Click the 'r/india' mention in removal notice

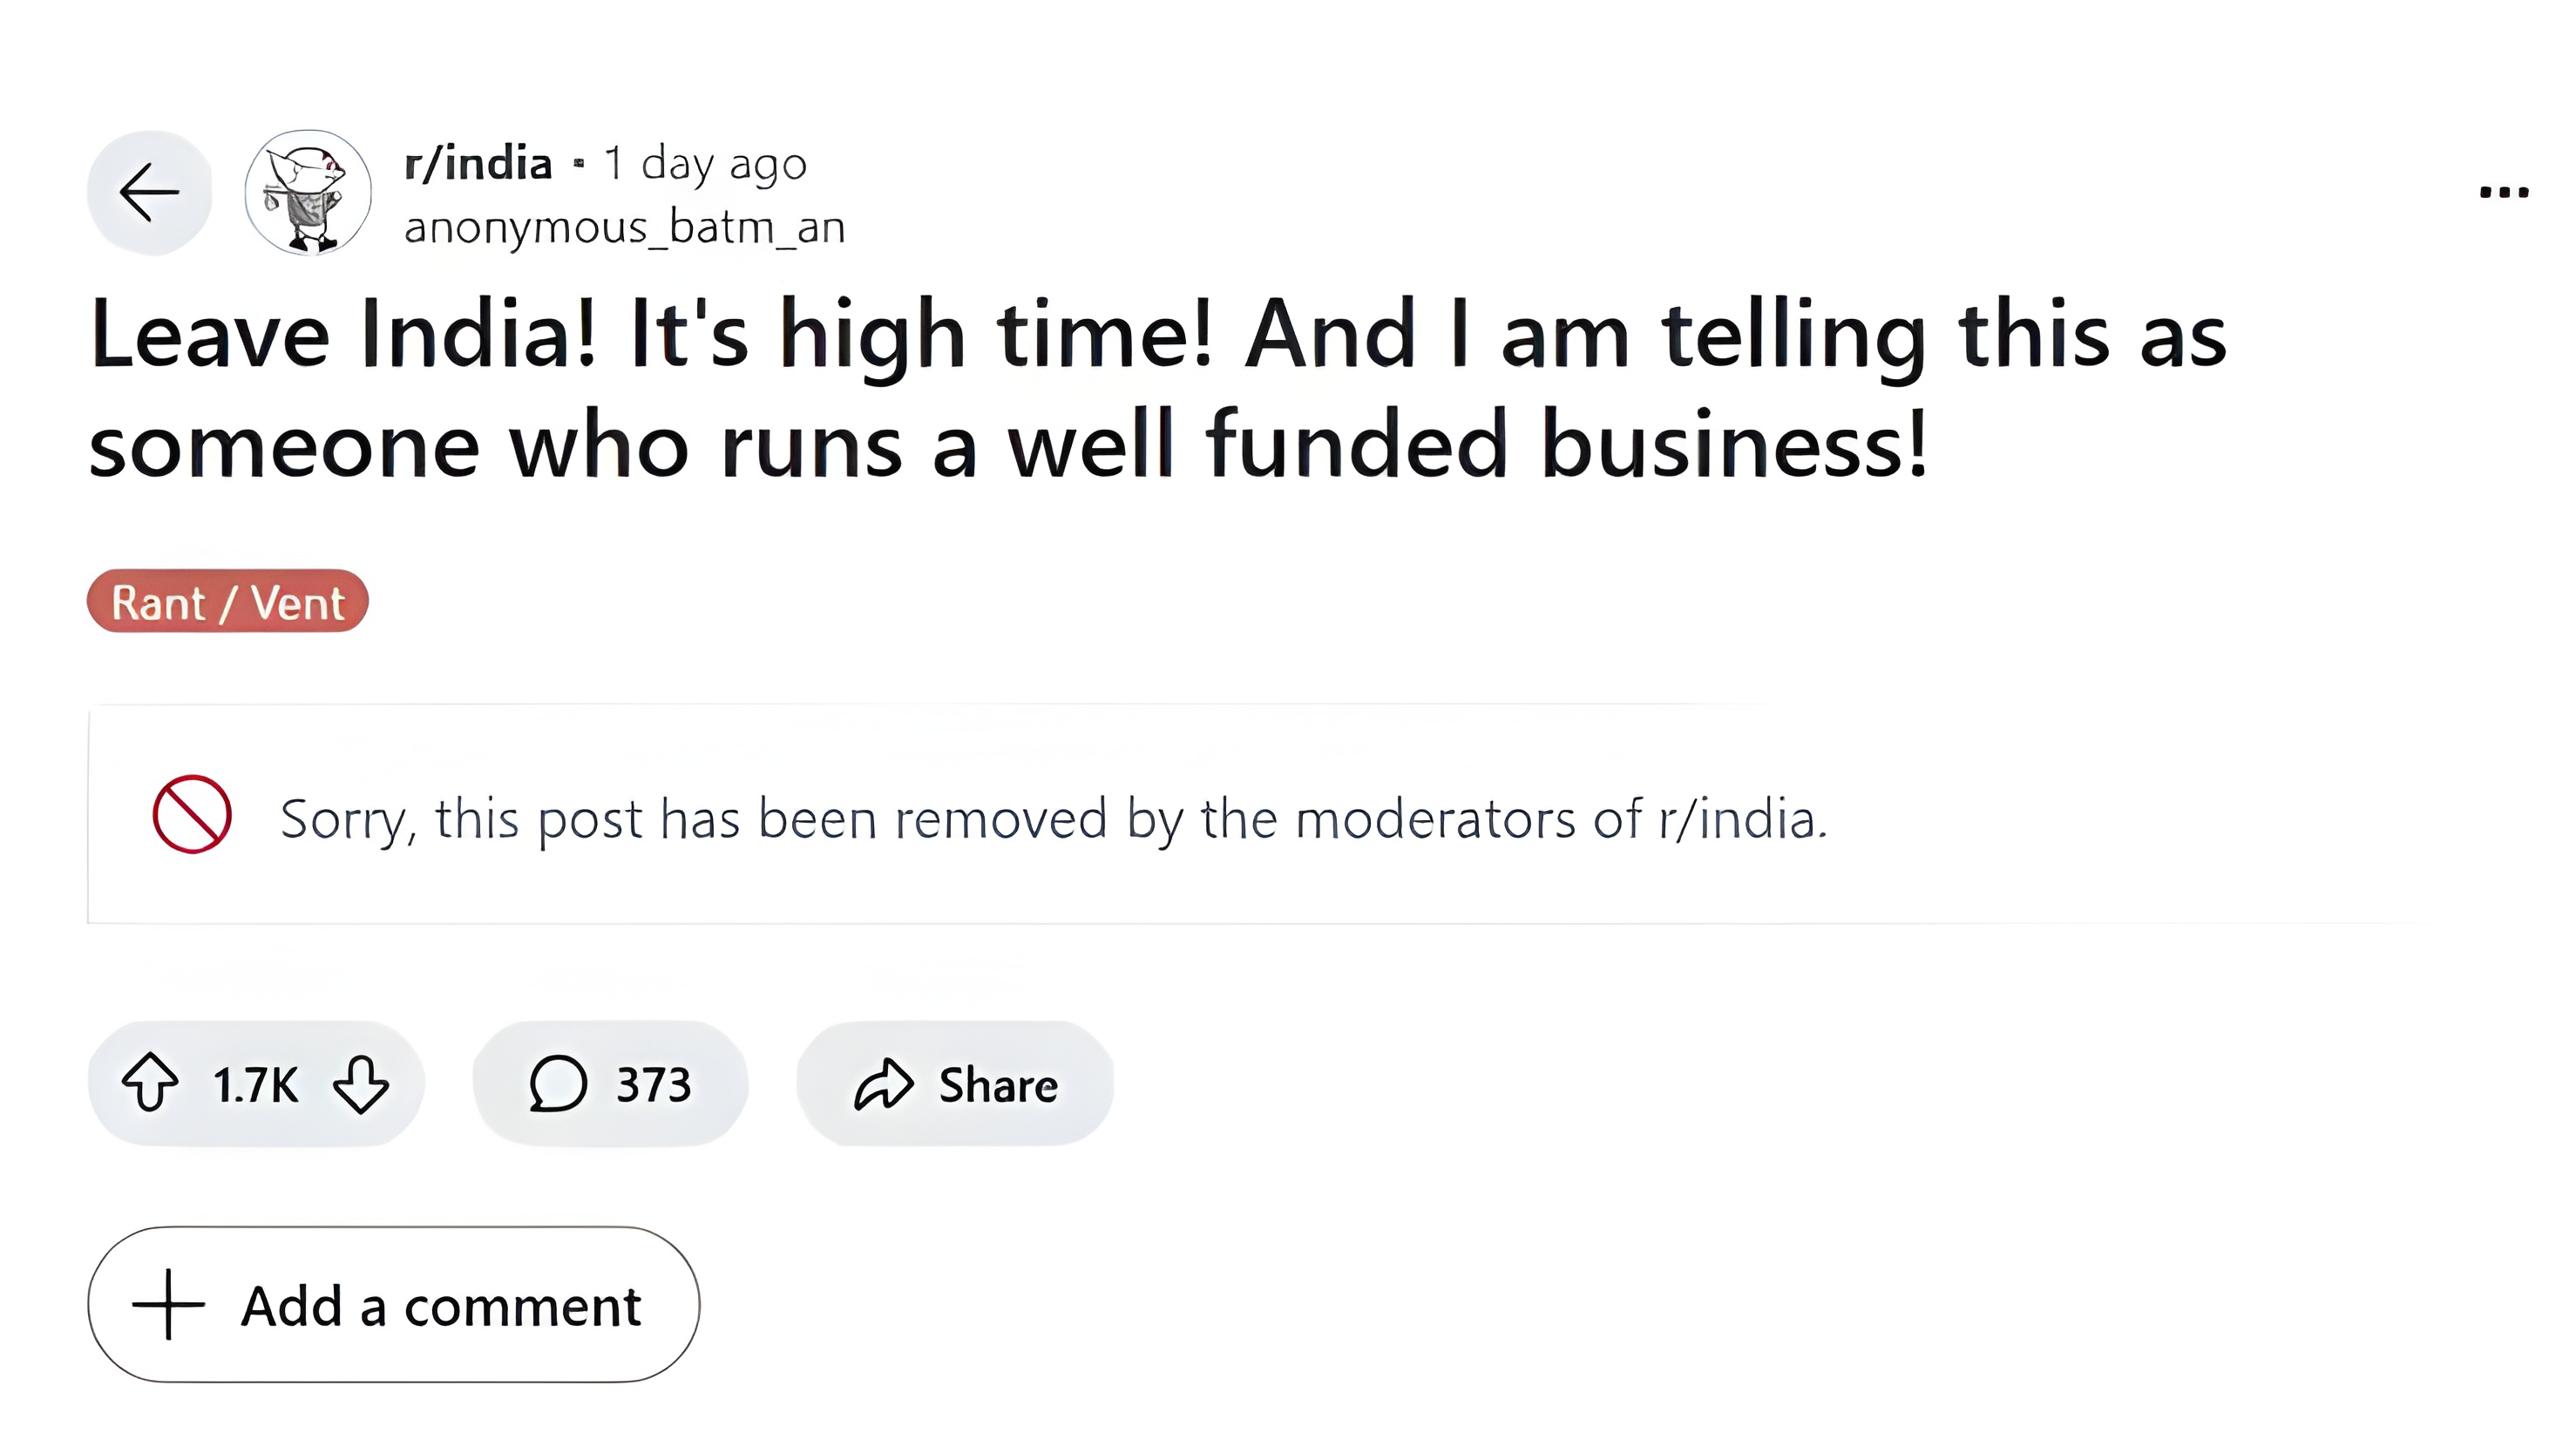click(1736, 818)
